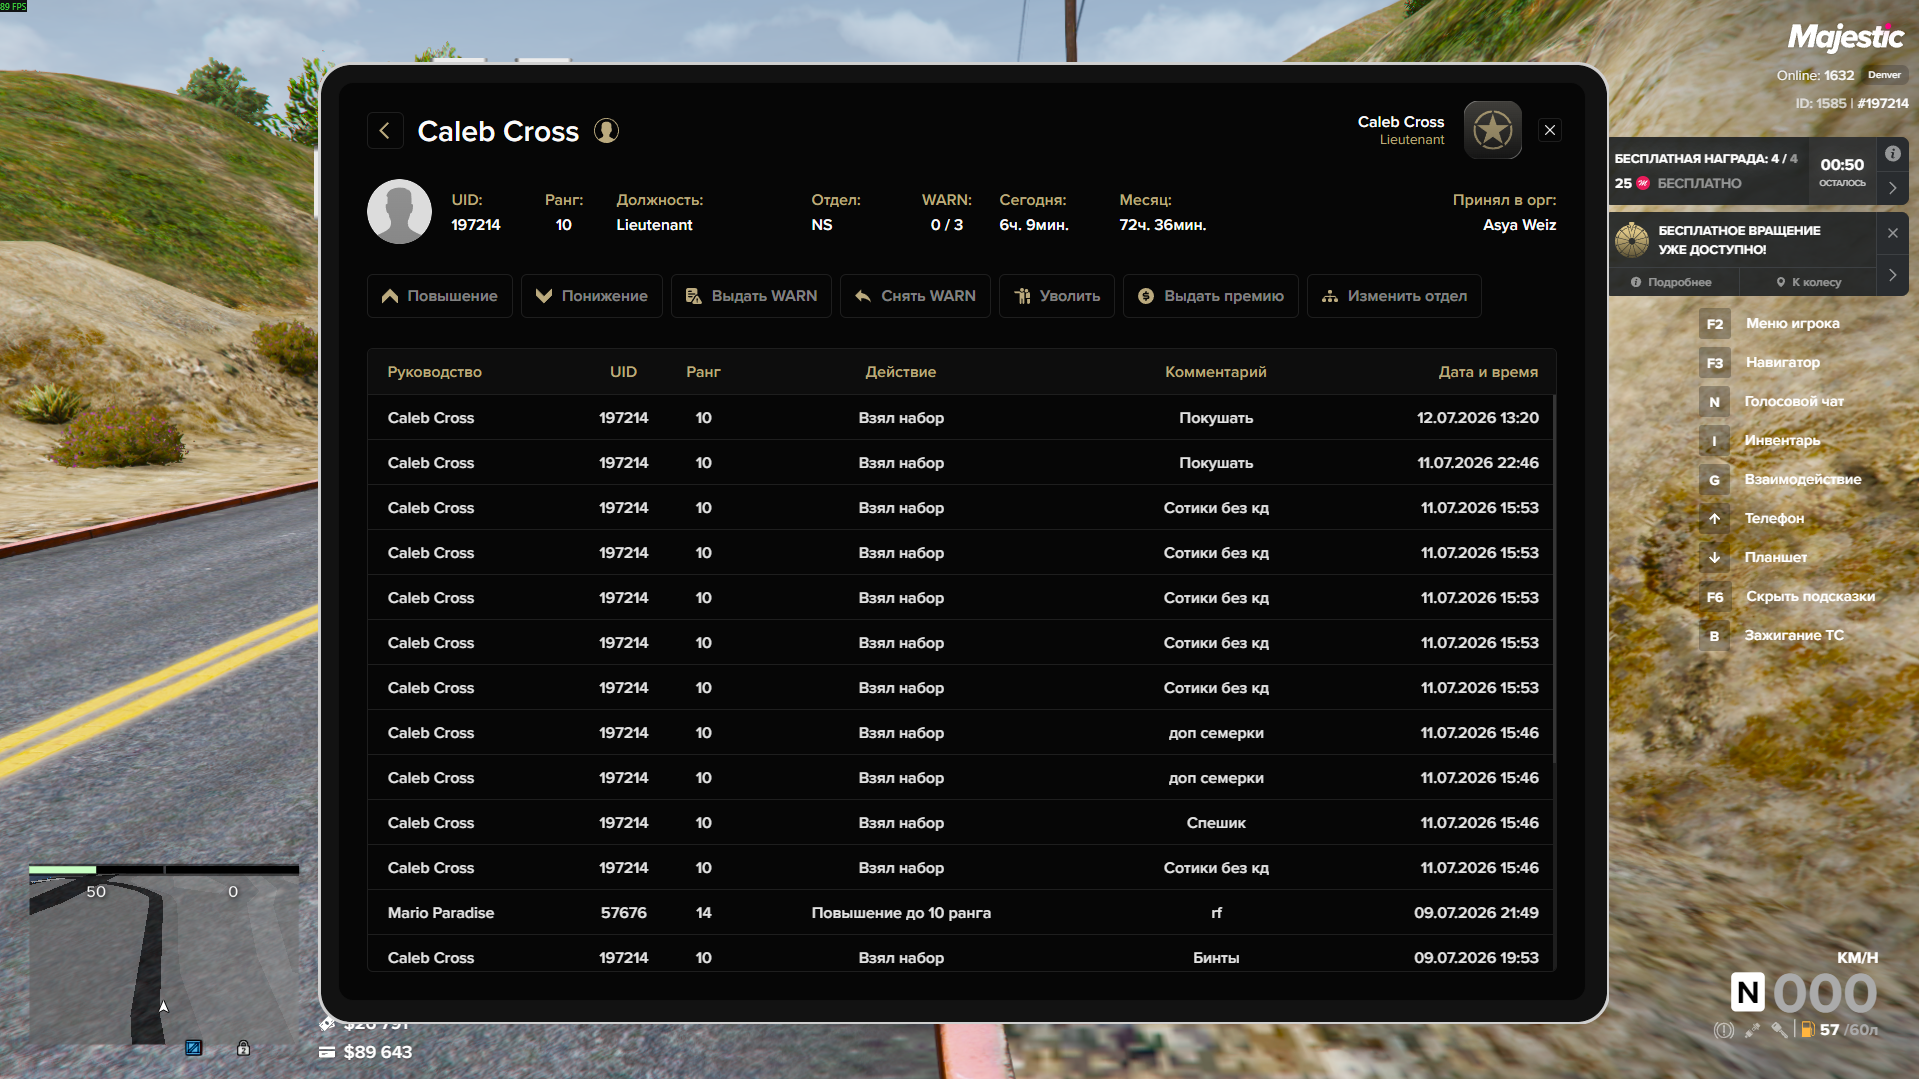The width and height of the screenshot is (1919, 1079).
Task: Click the Majestic logo
Action: tap(1846, 38)
